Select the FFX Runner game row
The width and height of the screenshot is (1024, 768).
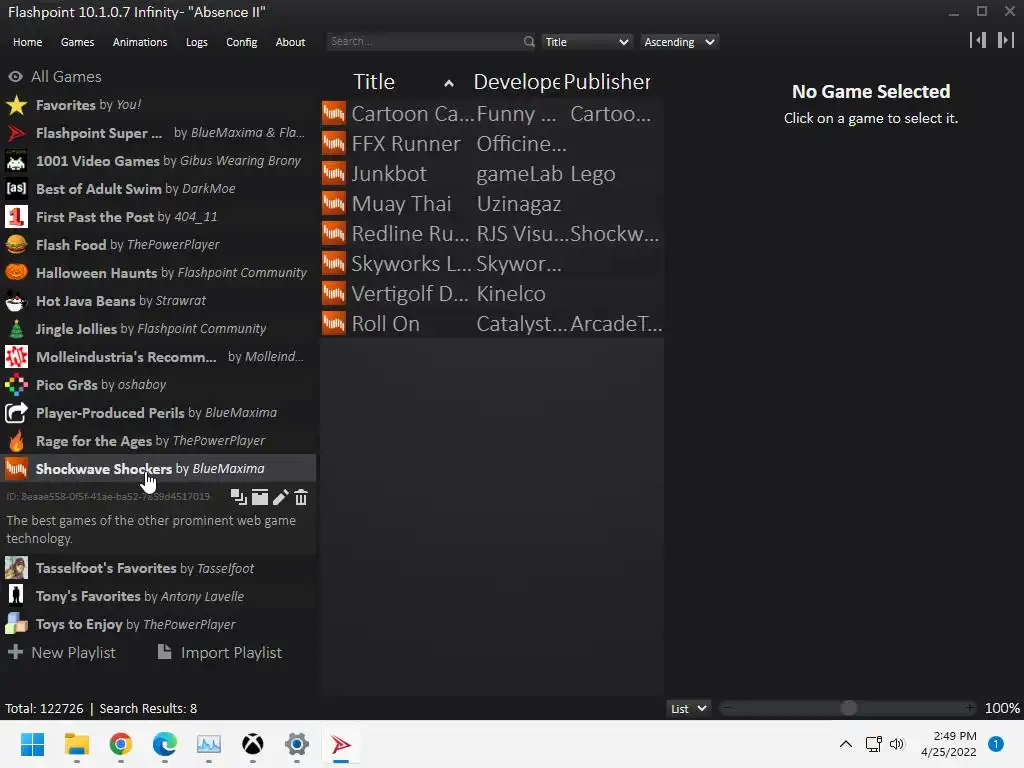pos(492,144)
